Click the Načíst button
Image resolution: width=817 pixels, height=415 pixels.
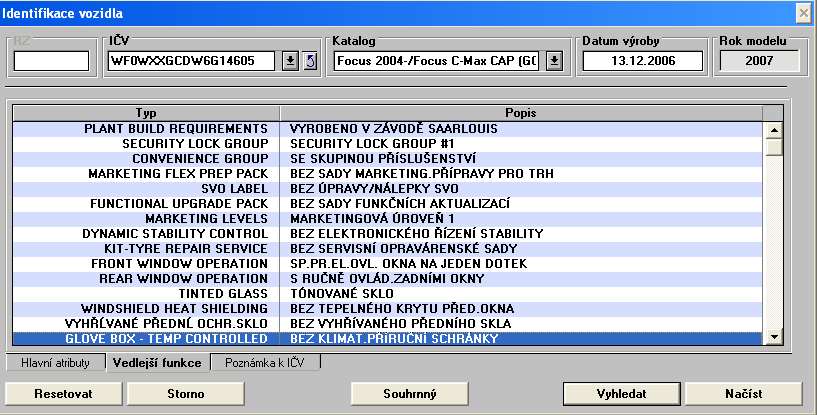(x=744, y=393)
